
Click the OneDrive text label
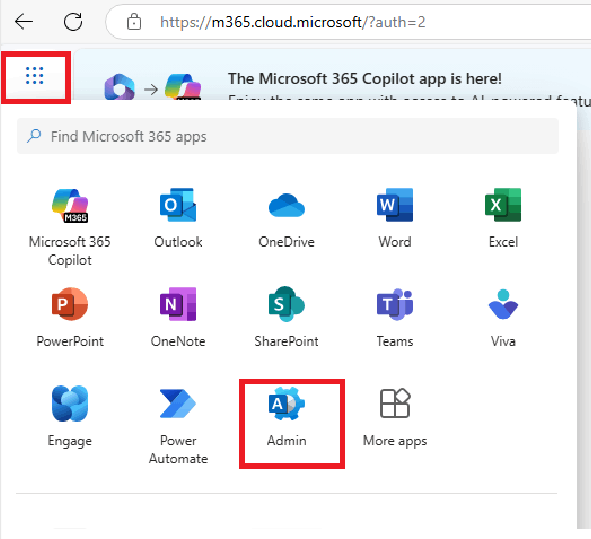(286, 242)
